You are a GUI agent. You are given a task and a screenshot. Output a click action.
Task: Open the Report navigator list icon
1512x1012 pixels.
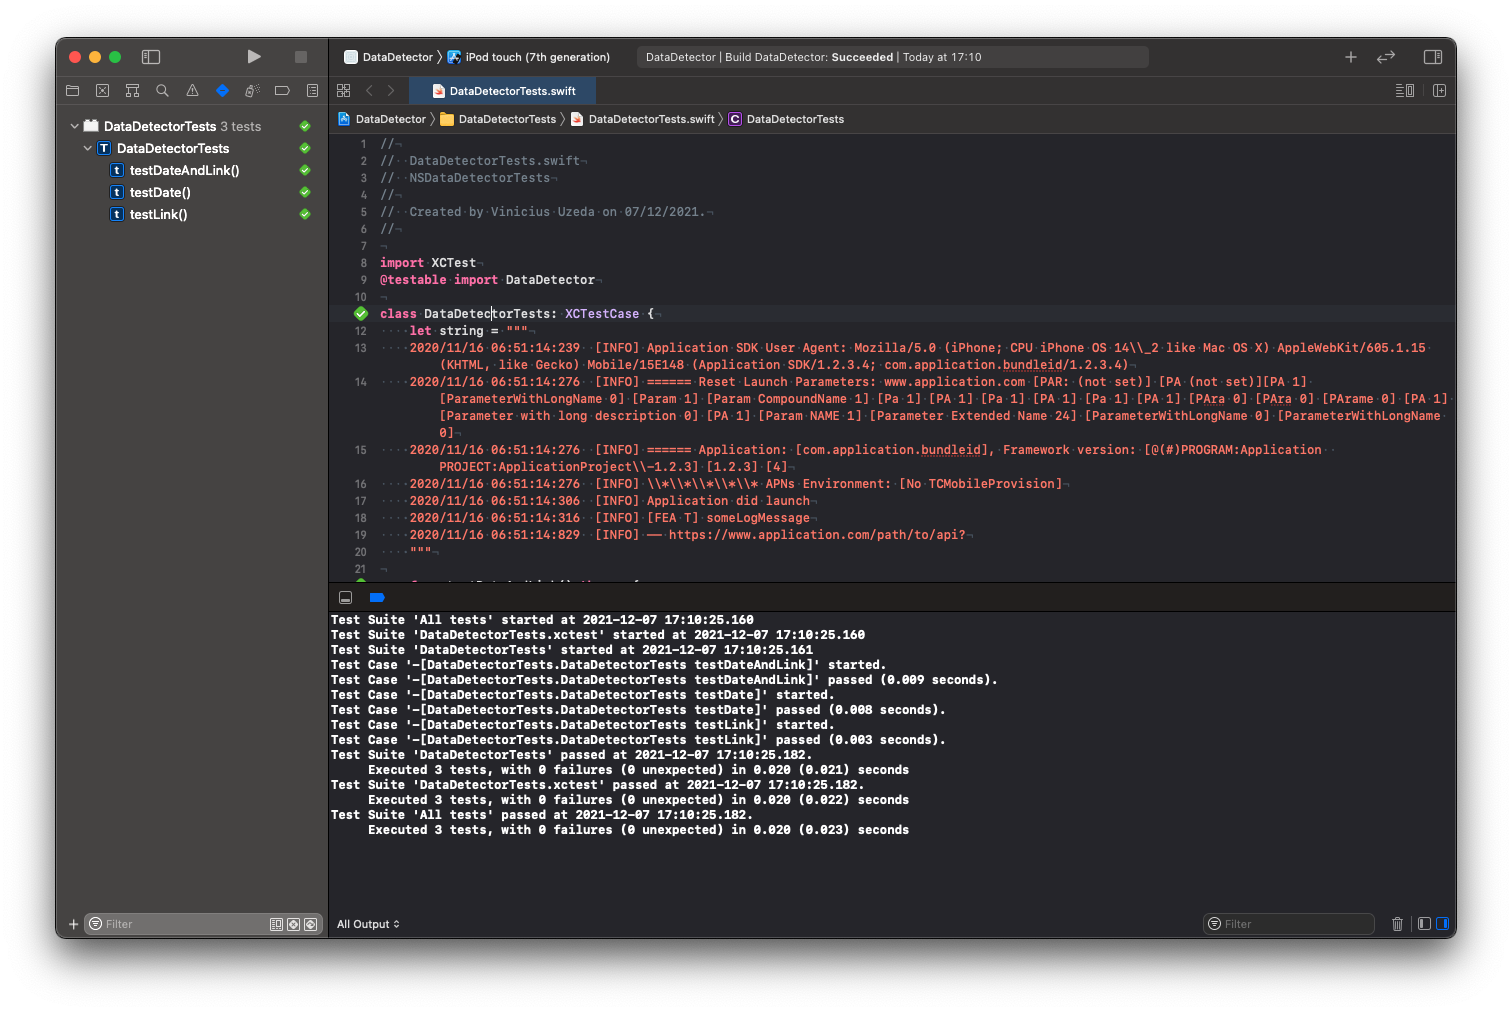click(312, 91)
